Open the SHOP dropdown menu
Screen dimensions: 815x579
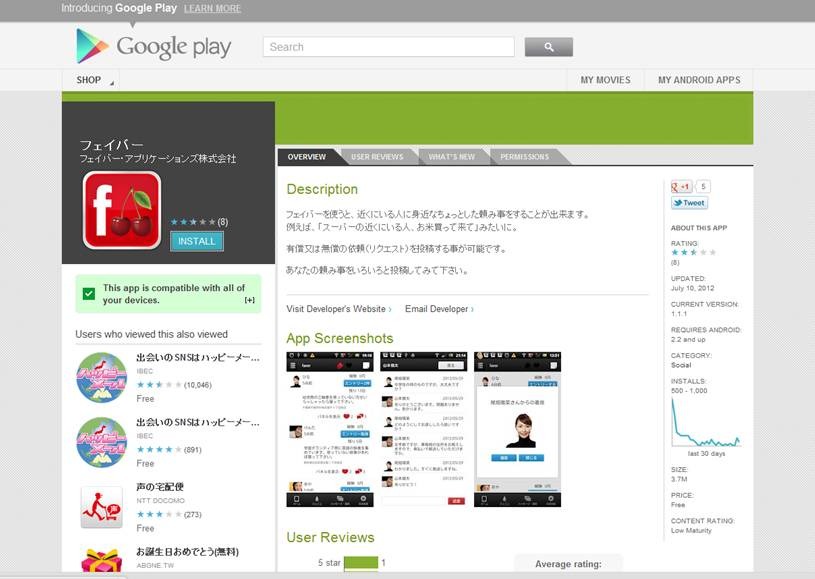[91, 80]
